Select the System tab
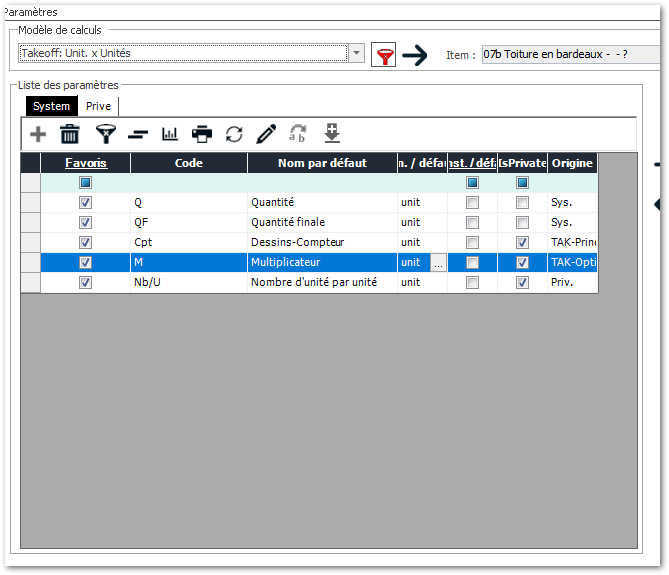 (x=51, y=106)
